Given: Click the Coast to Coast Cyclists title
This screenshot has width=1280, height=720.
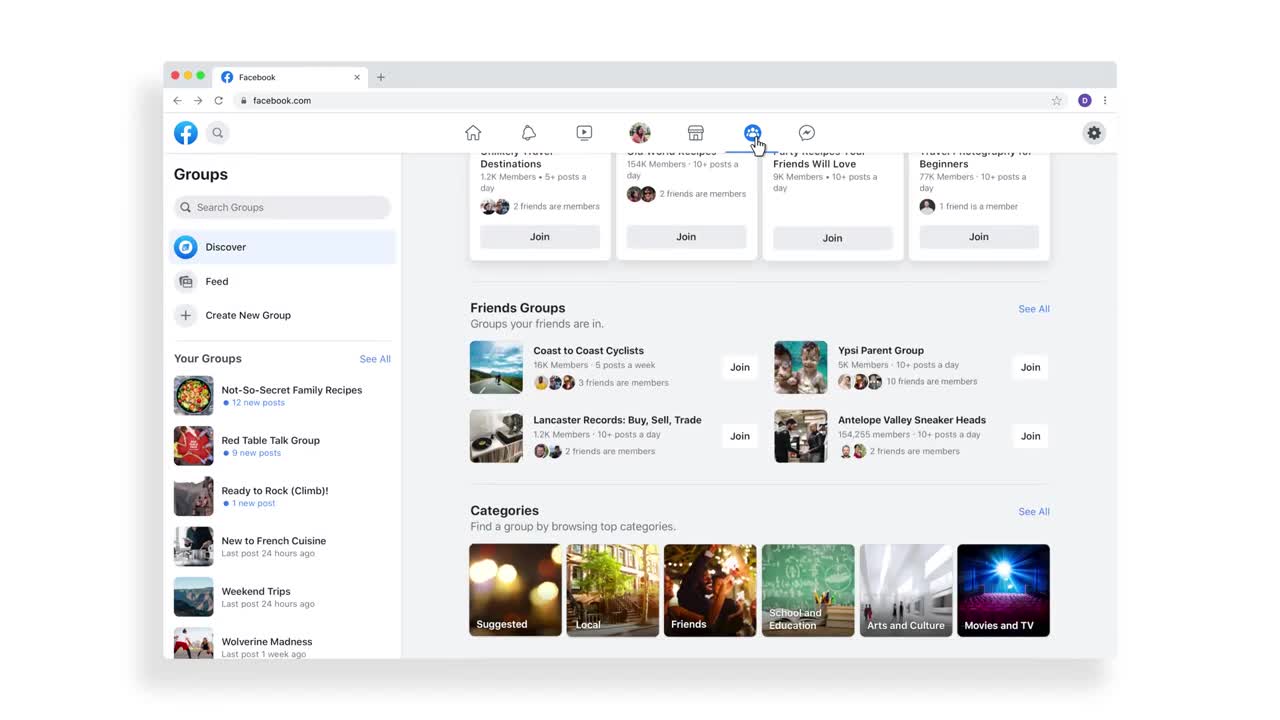Looking at the screenshot, I should tap(589, 351).
